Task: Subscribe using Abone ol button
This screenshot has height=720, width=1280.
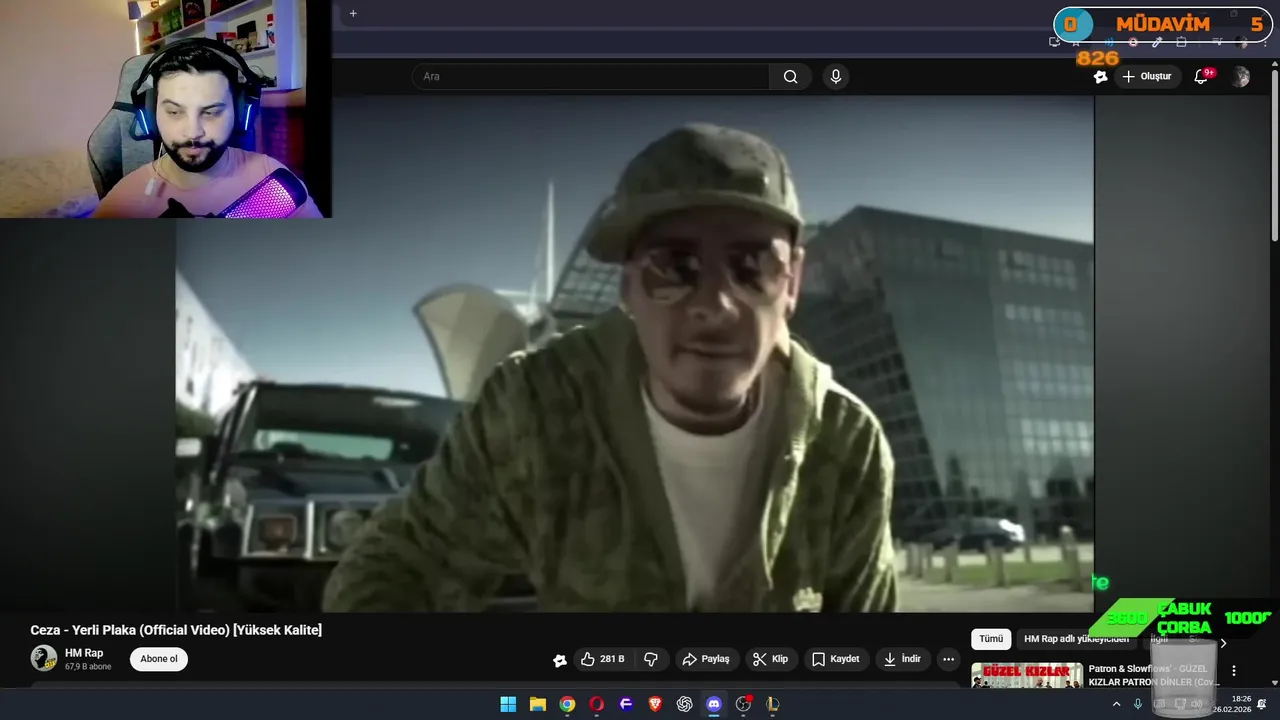Action: 159,659
